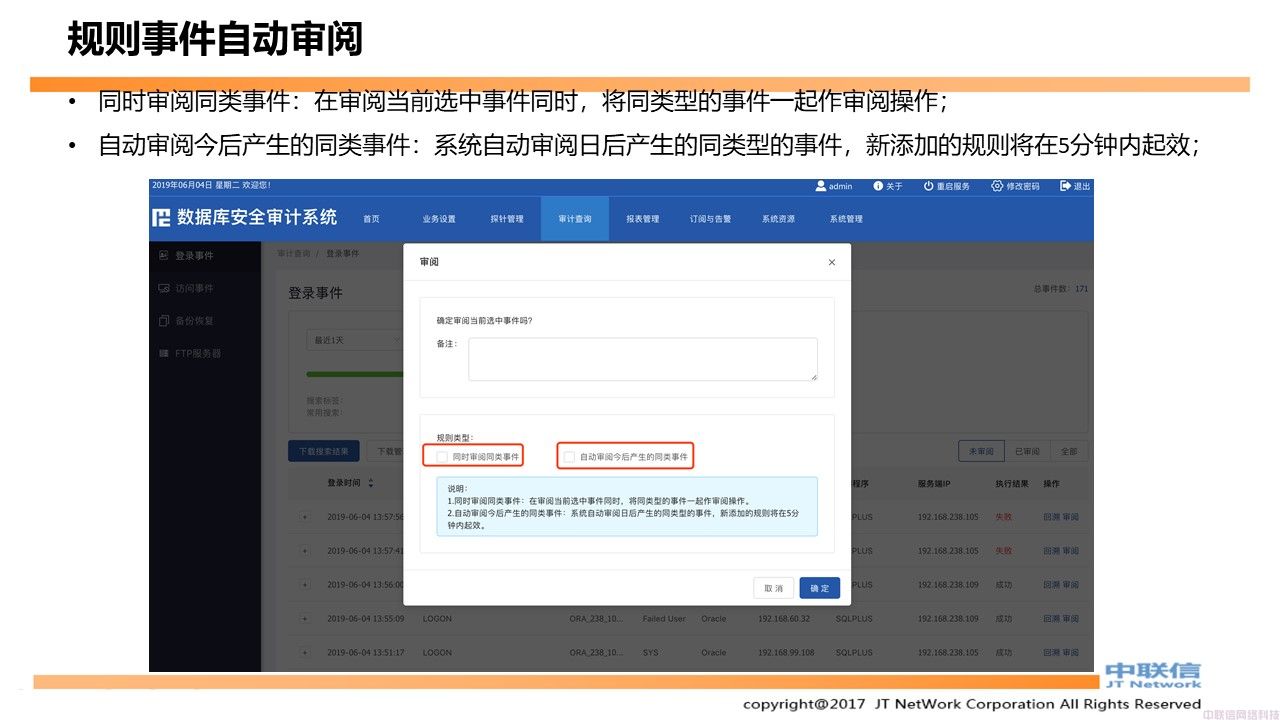Click sort arrows beside 登录时间 header
Viewport: 1280px width, 720px height.
(371, 483)
